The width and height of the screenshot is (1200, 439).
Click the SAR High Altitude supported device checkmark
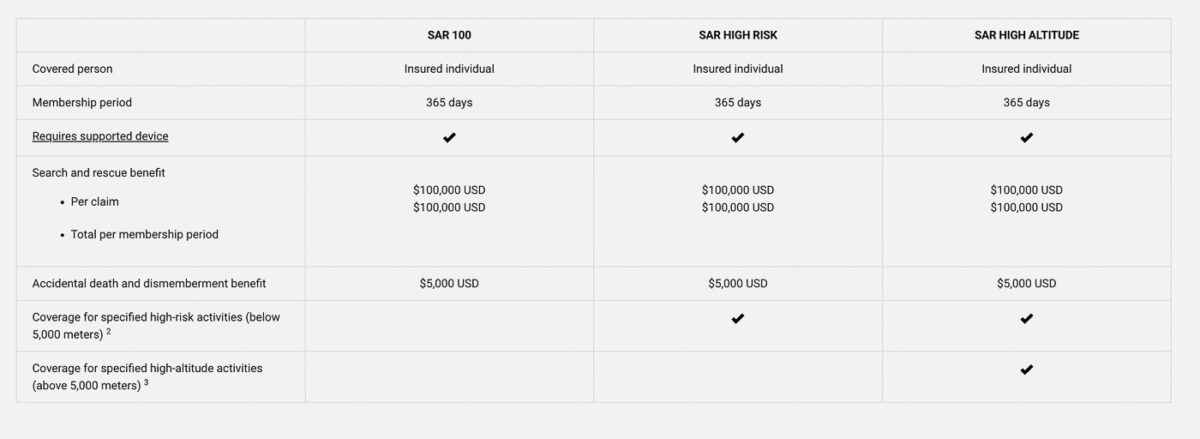click(1026, 137)
